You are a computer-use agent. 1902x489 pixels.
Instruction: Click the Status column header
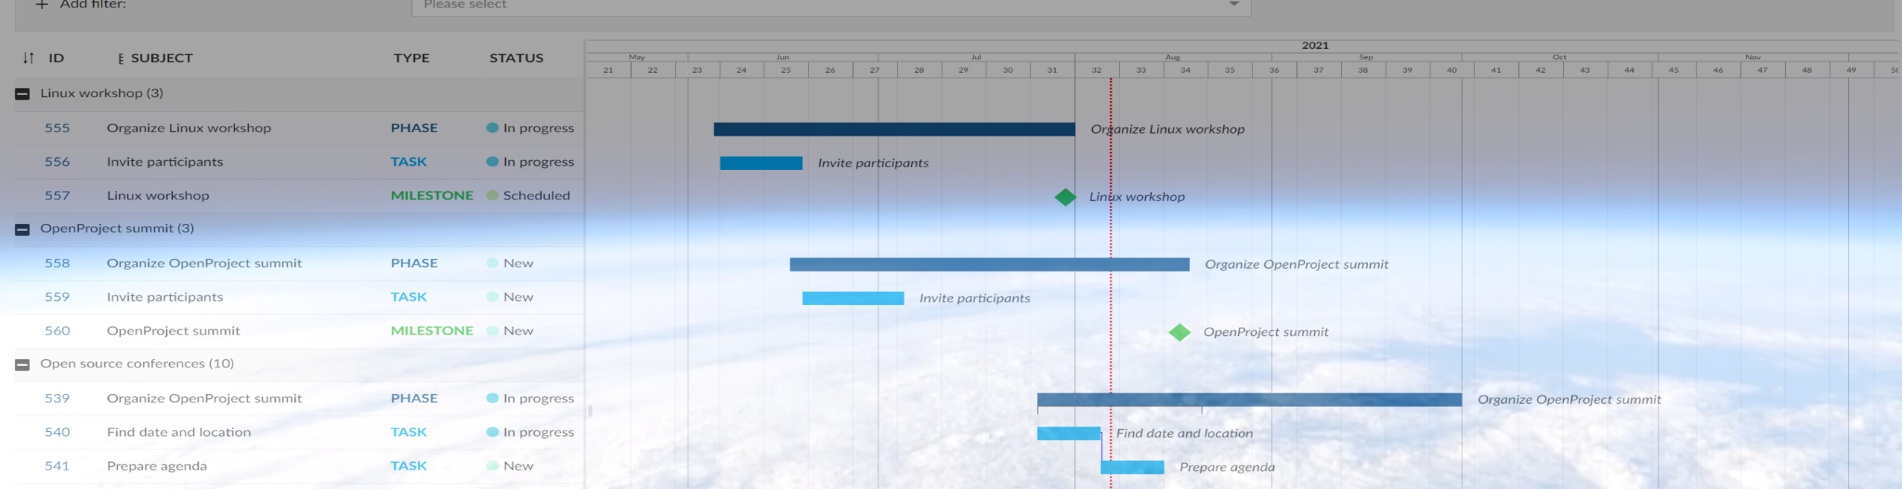pos(516,58)
